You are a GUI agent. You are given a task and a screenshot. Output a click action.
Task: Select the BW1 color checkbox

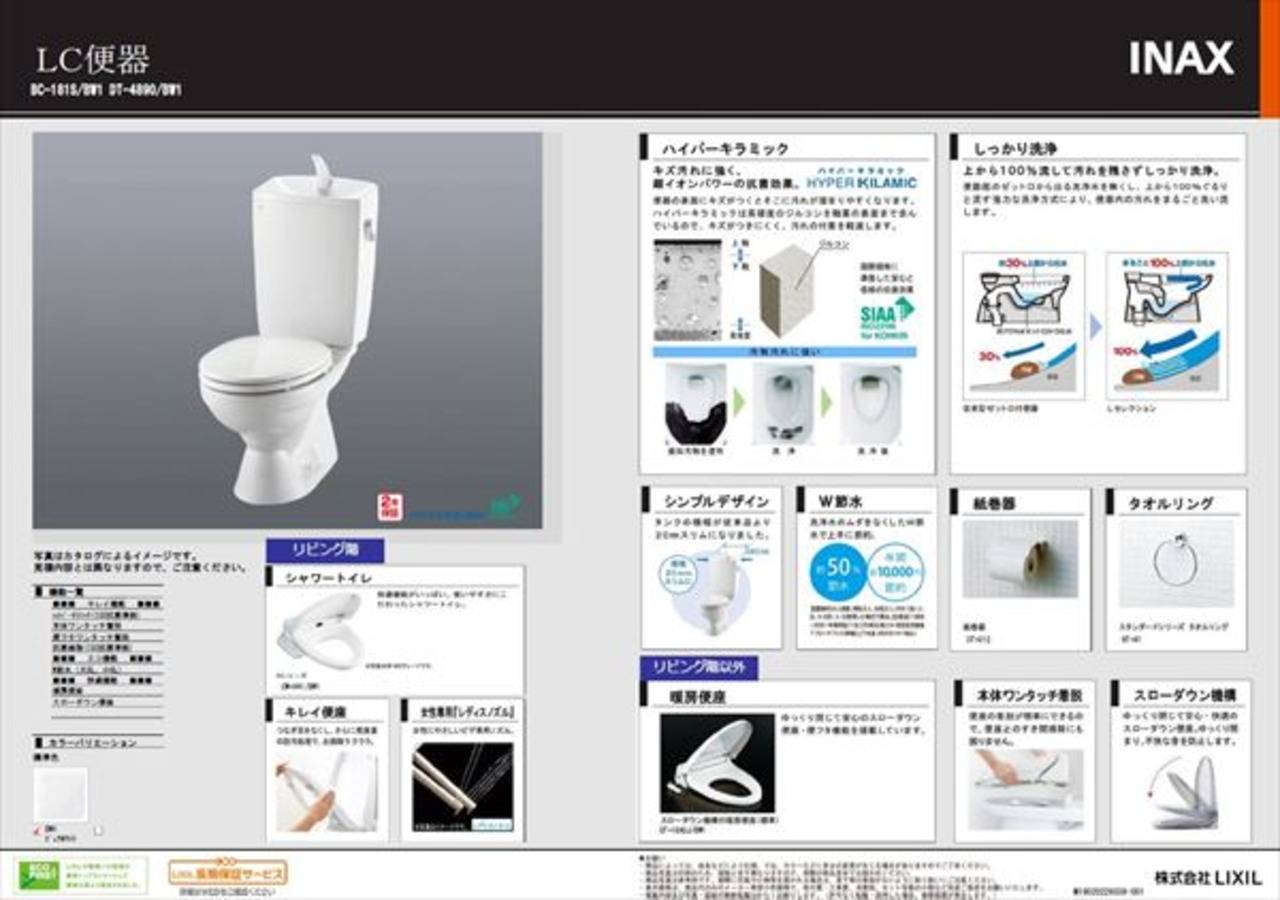[x=37, y=829]
